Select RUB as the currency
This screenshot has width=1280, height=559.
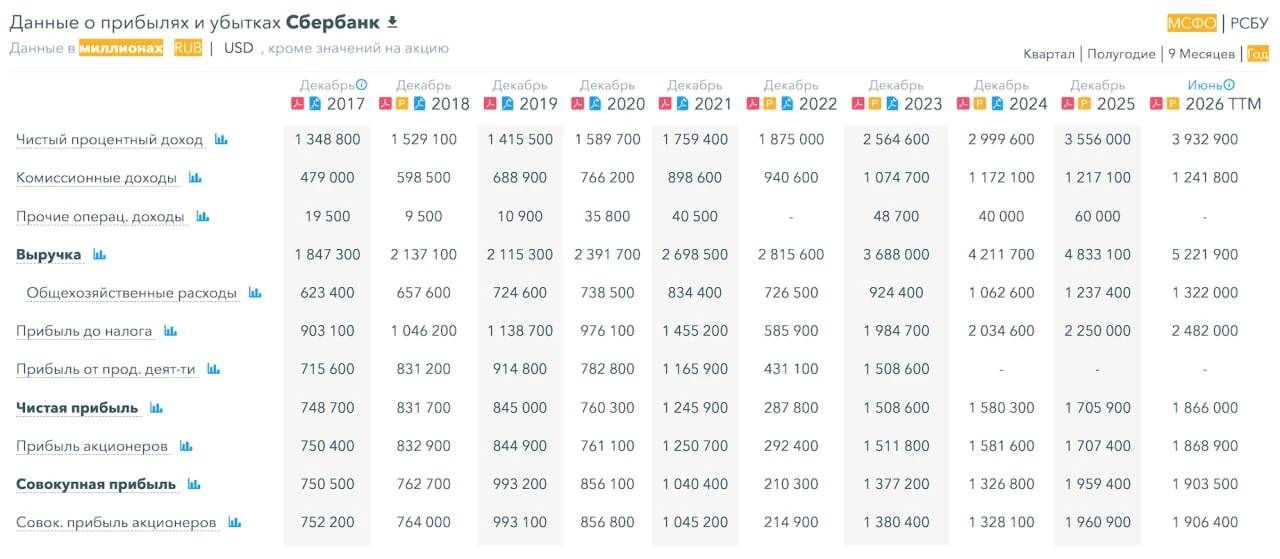(x=188, y=48)
